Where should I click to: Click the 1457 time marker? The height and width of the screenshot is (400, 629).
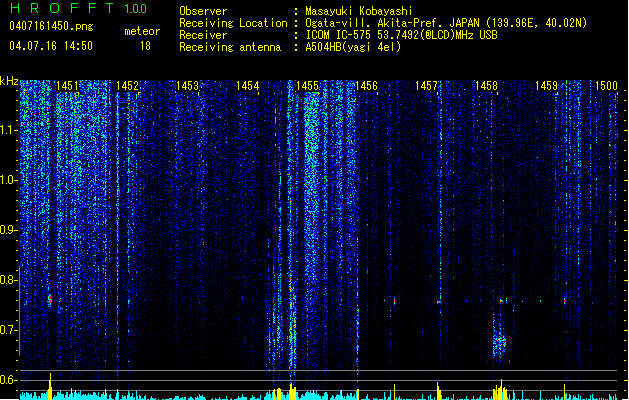tap(426, 86)
